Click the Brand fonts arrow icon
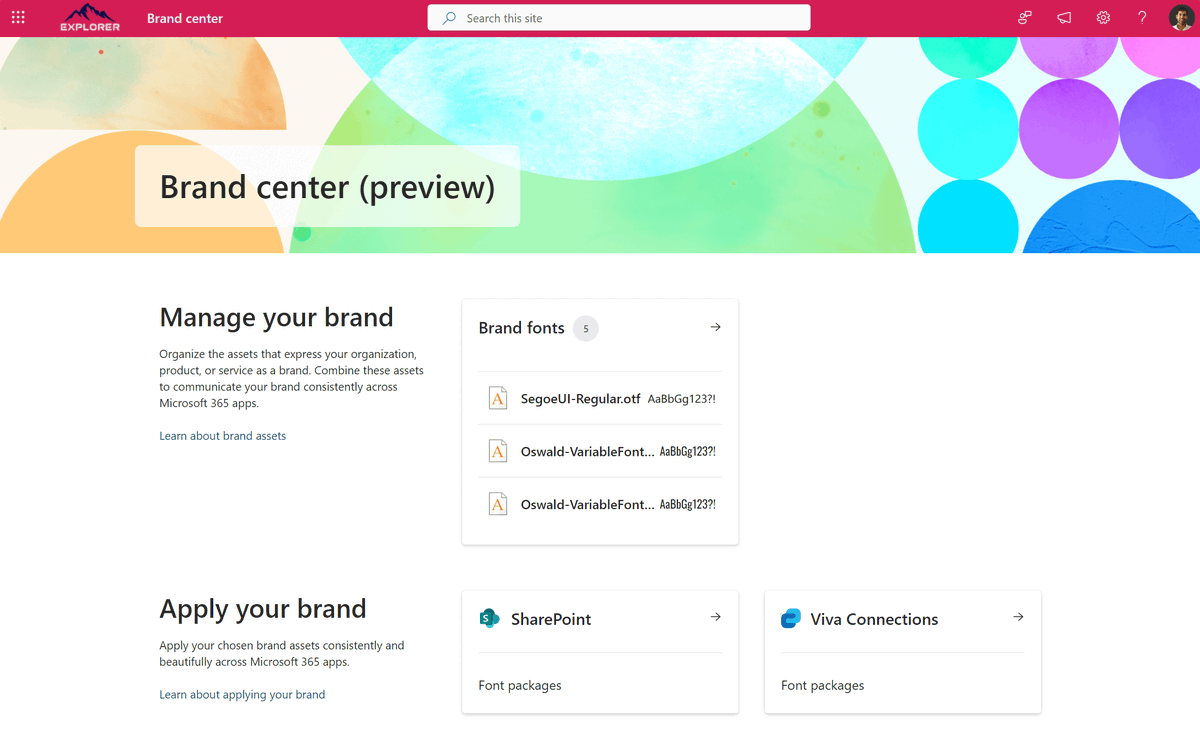The height and width of the screenshot is (734, 1200). point(715,327)
